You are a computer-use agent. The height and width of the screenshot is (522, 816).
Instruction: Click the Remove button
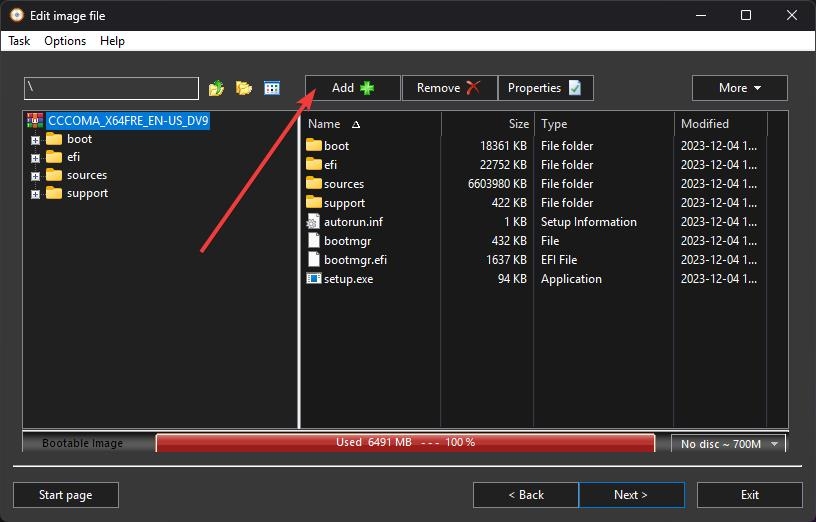pos(450,88)
